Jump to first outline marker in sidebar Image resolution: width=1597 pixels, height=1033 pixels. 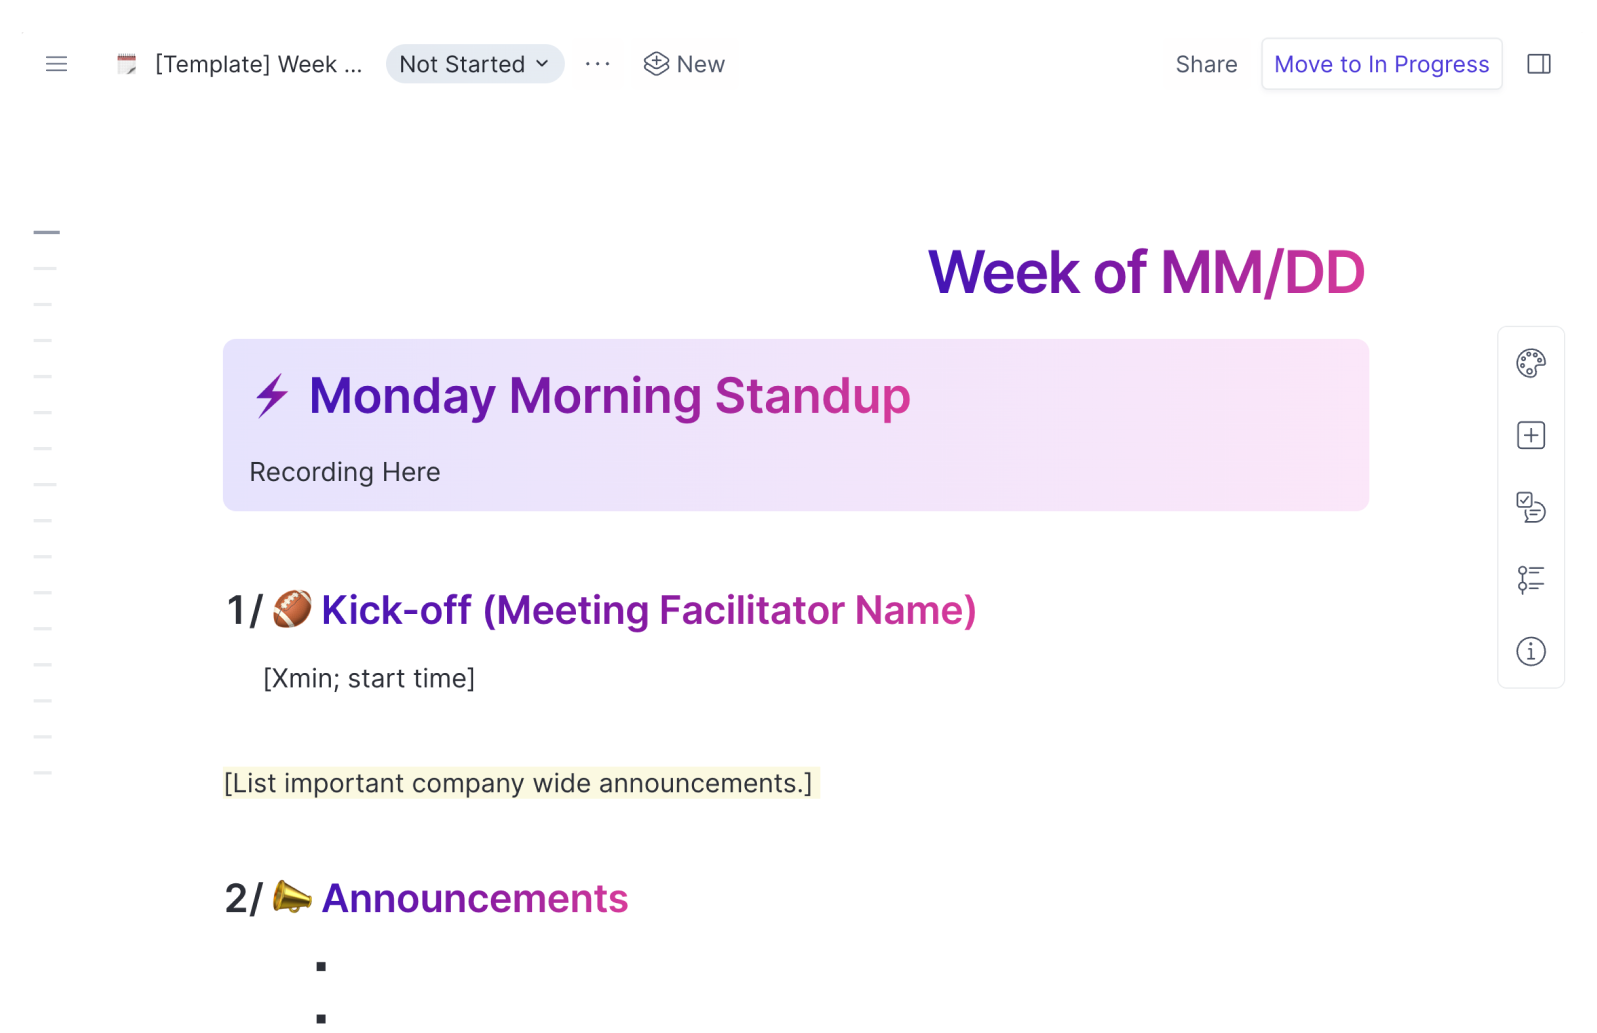(x=46, y=232)
